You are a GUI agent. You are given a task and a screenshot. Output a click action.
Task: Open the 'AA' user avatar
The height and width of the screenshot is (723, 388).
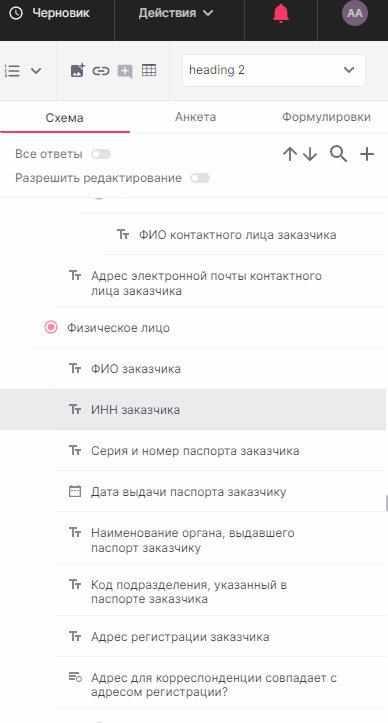click(x=355, y=13)
